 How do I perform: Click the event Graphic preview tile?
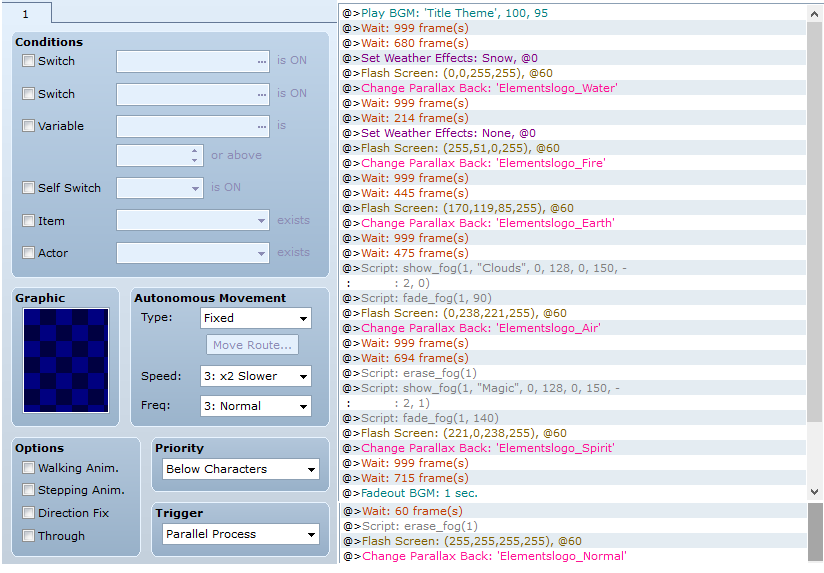[x=66, y=359]
